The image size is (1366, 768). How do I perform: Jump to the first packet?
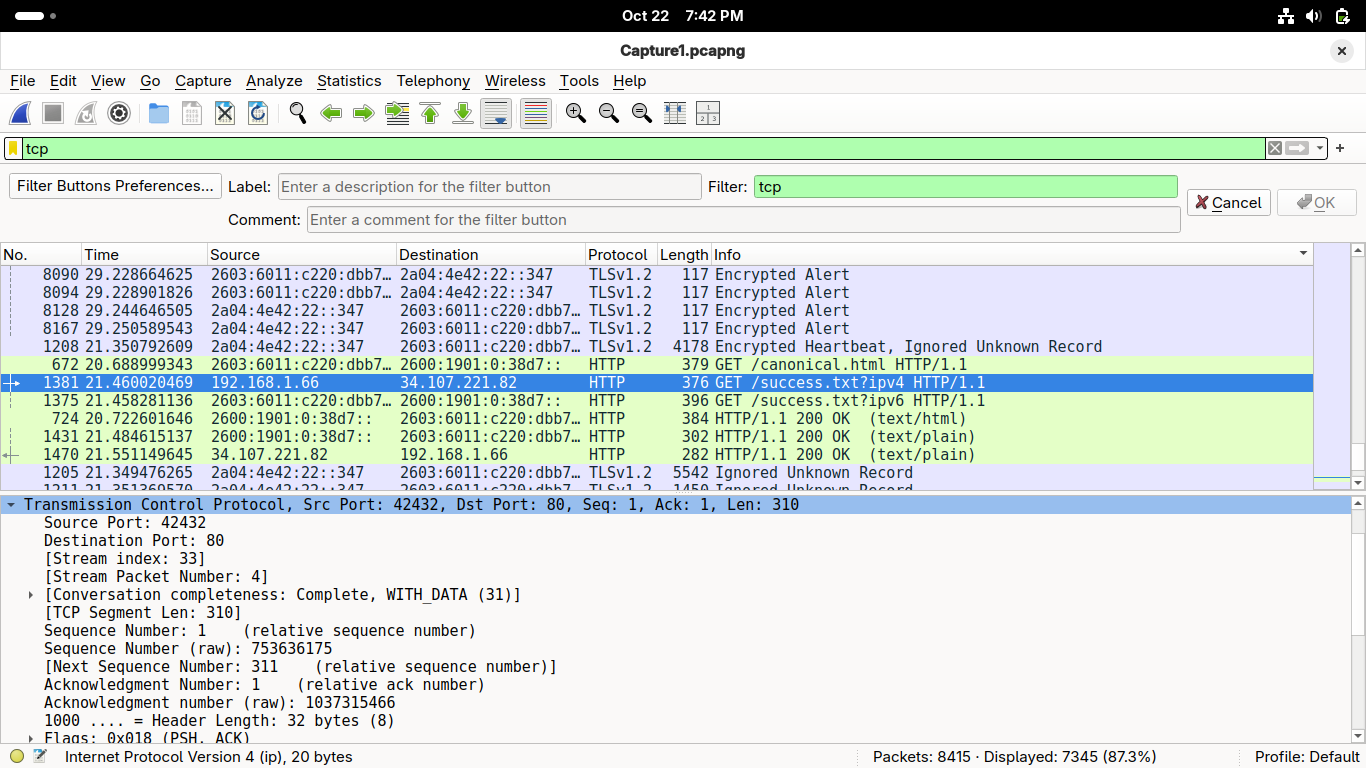[430, 114]
